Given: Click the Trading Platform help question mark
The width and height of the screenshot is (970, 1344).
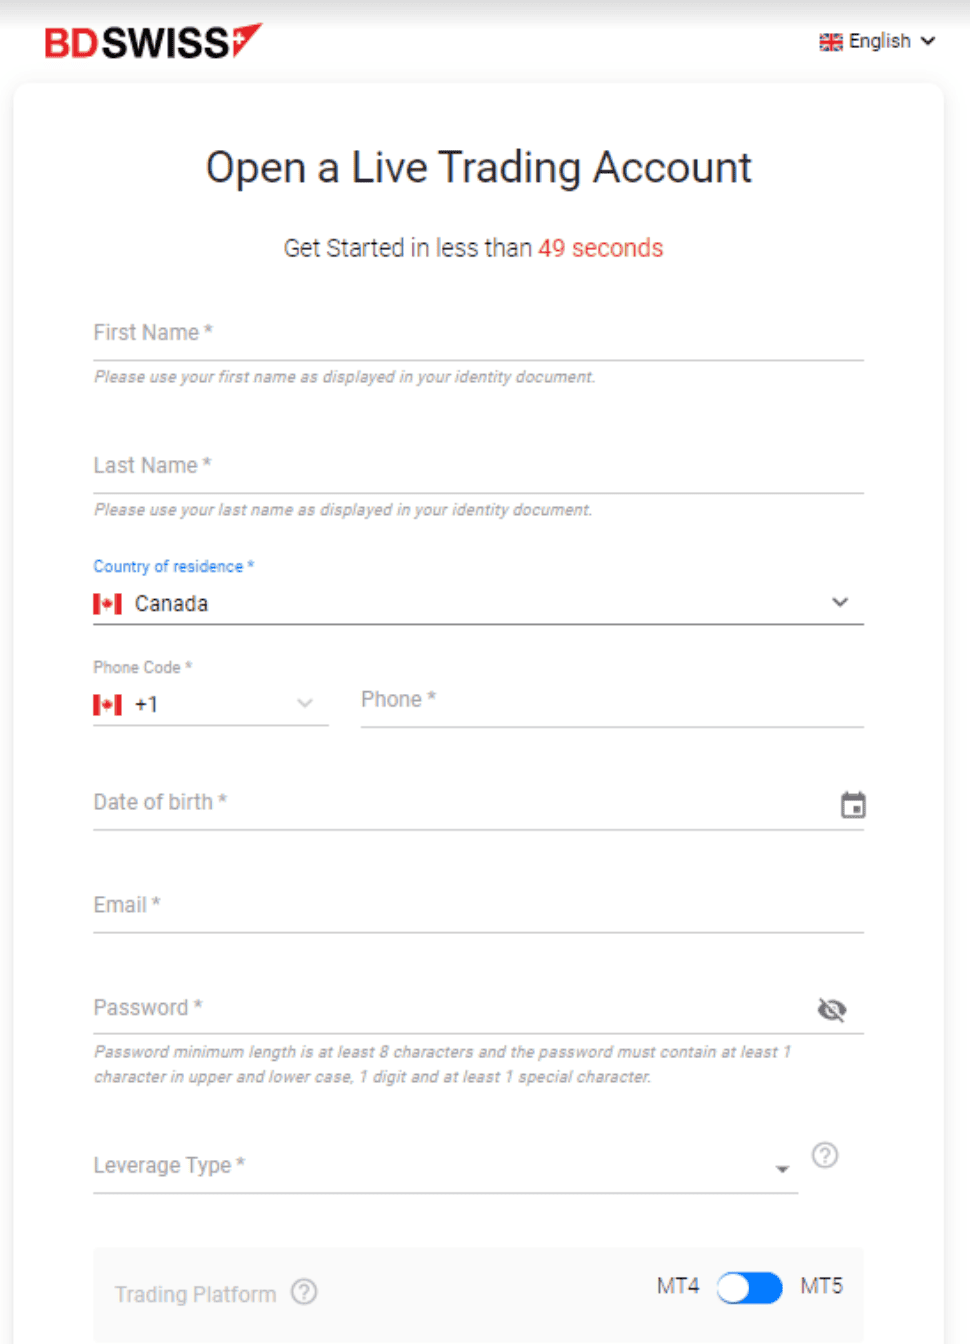Looking at the screenshot, I should pyautogui.click(x=304, y=1292).
